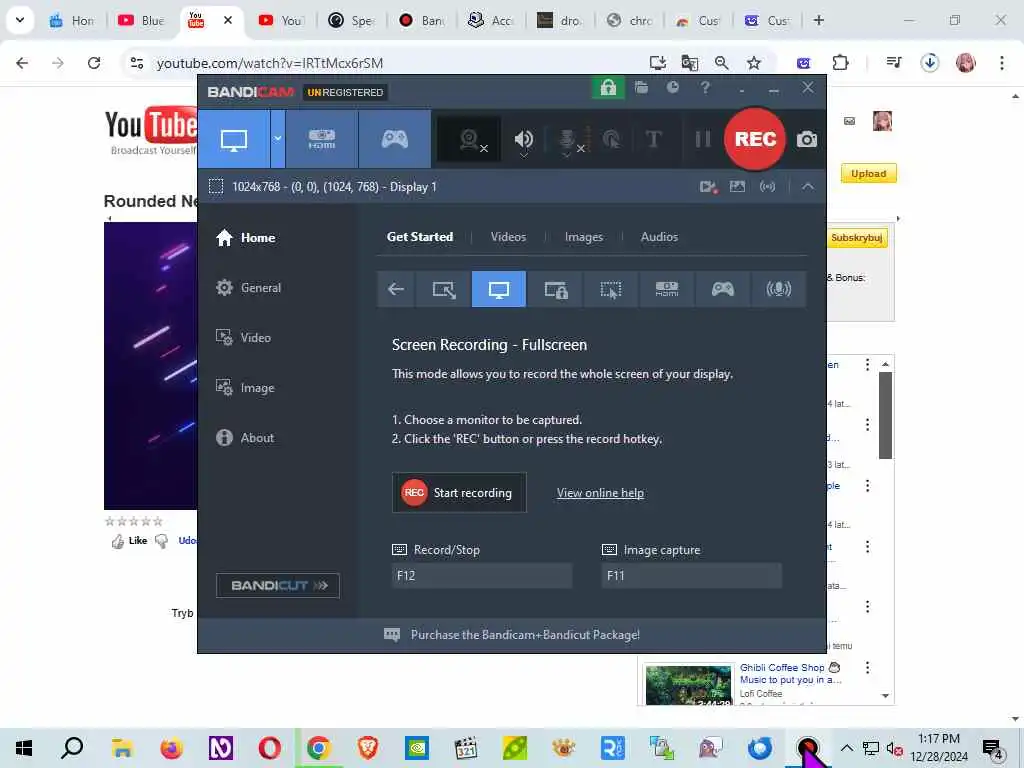This screenshot has width=1024, height=768.
Task: Select specific window lock recording mode
Action: [555, 289]
